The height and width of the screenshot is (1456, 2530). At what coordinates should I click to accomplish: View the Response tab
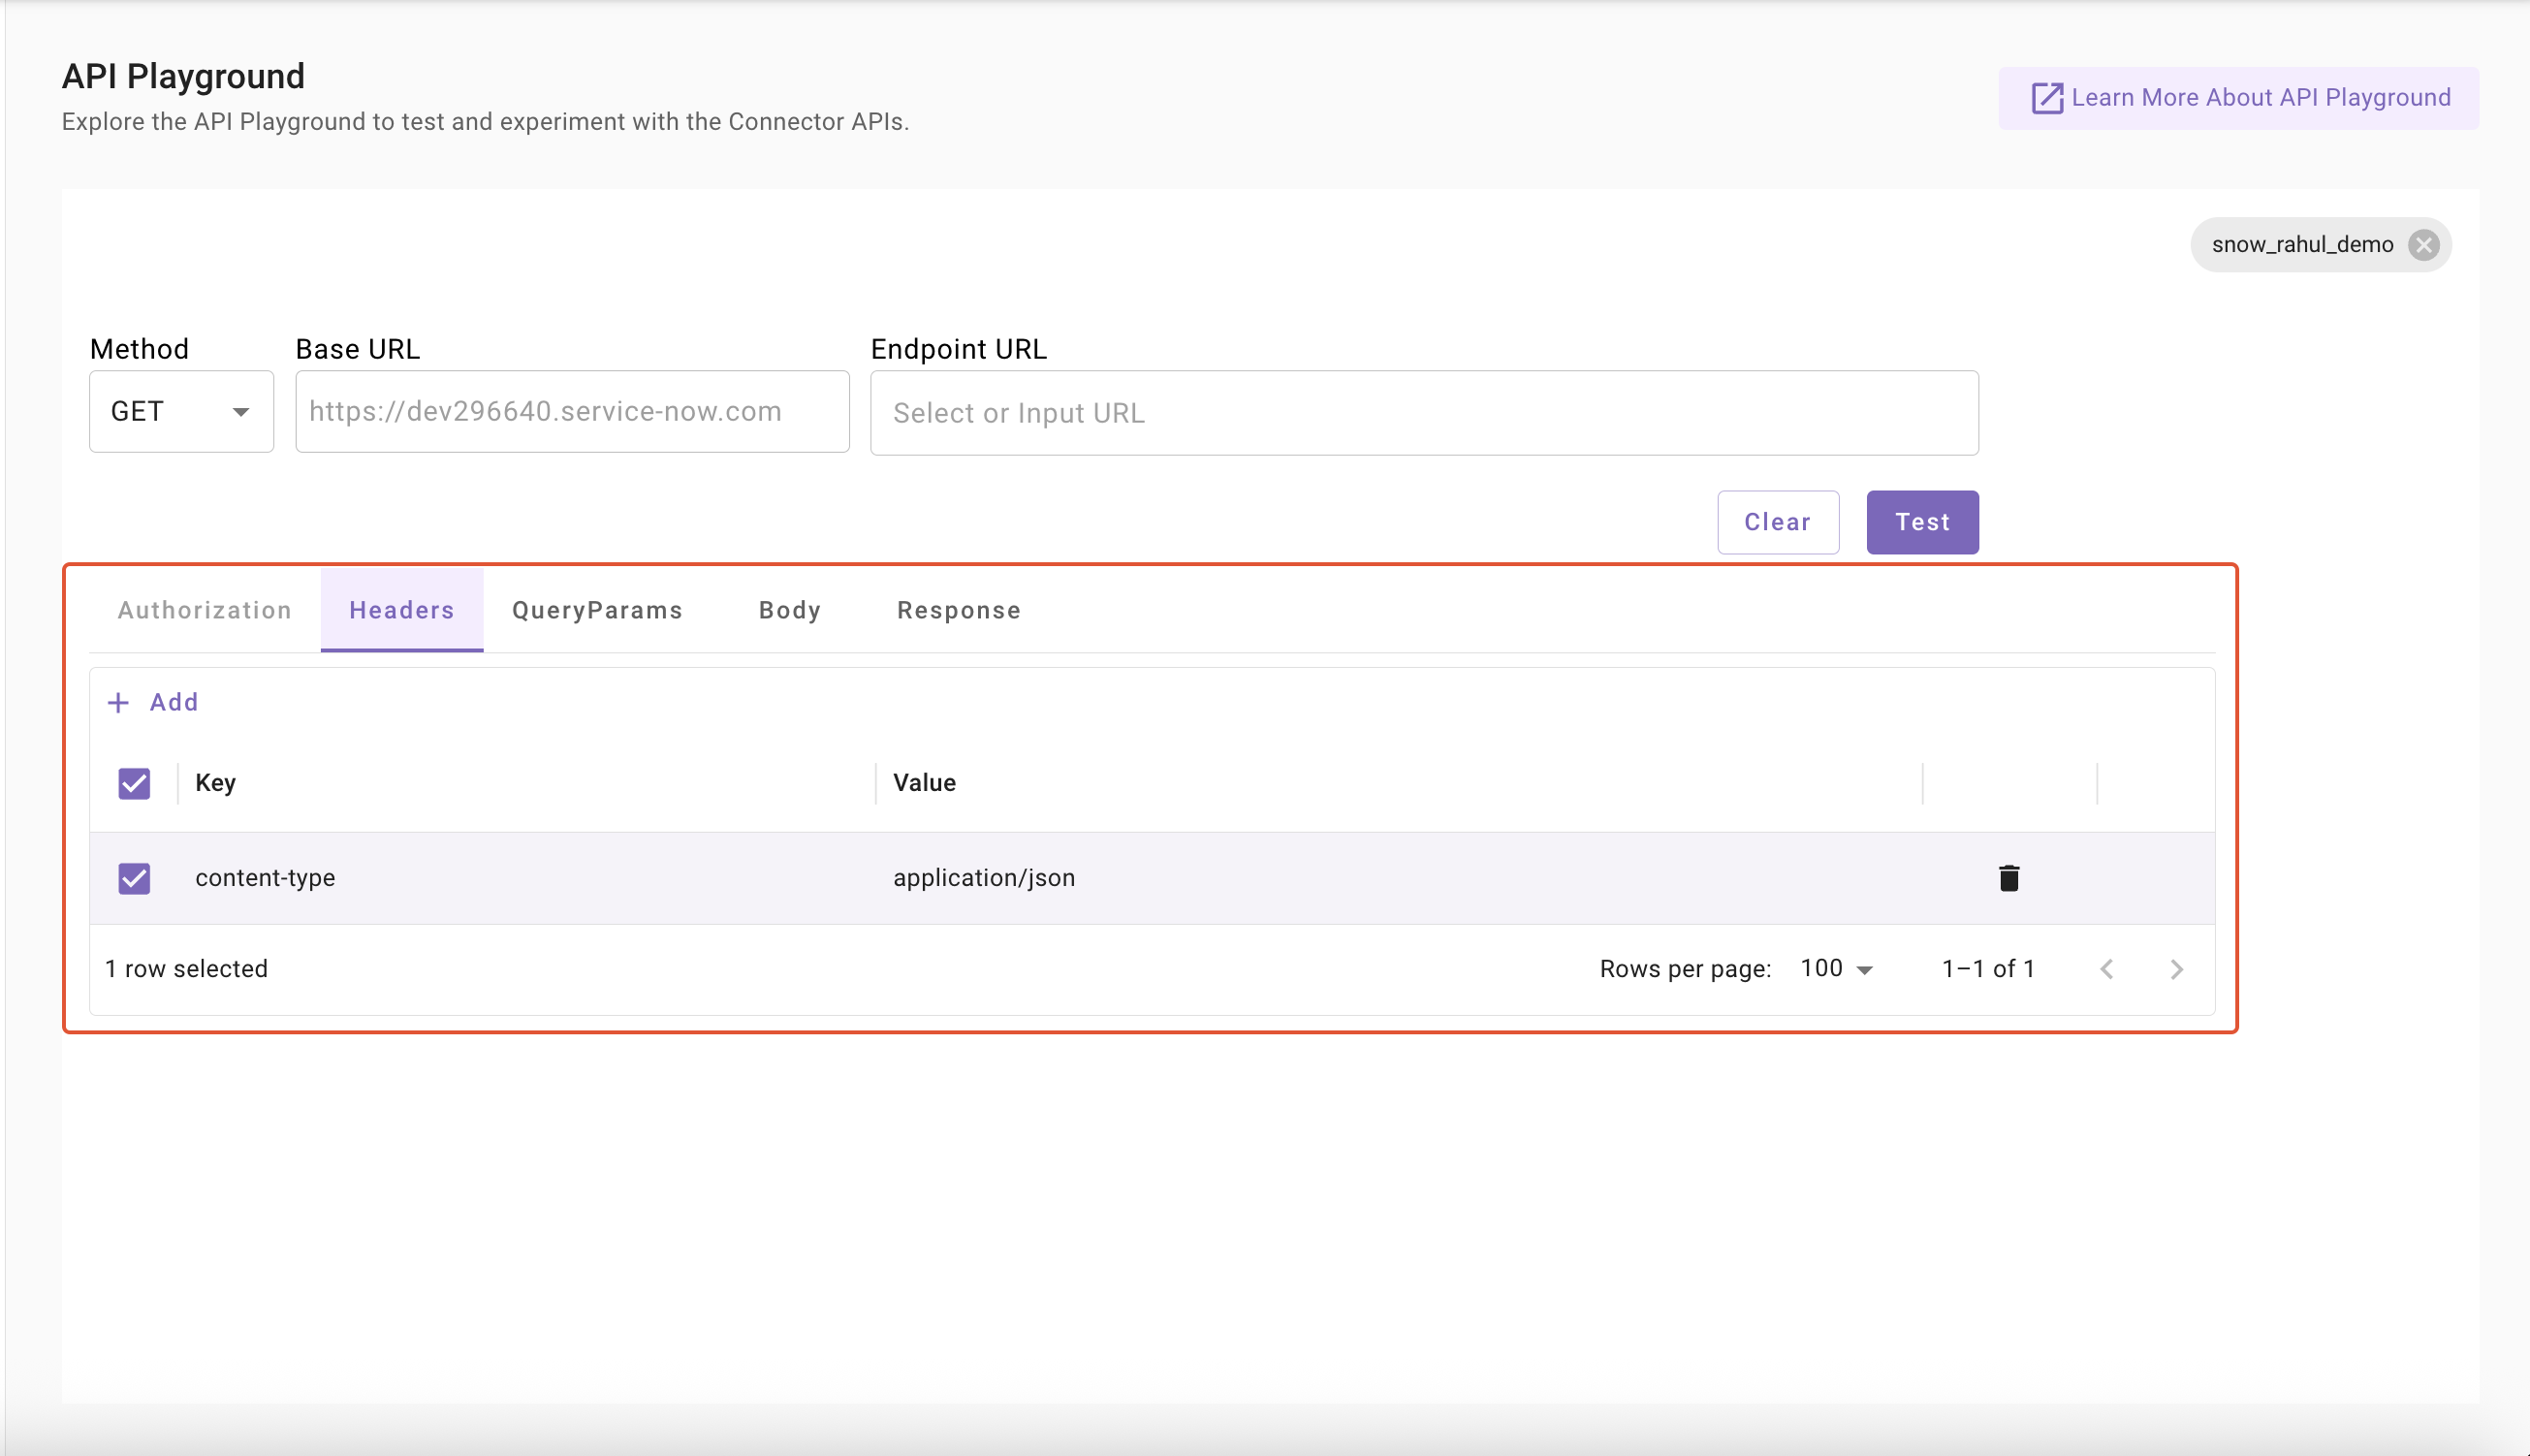coord(959,610)
